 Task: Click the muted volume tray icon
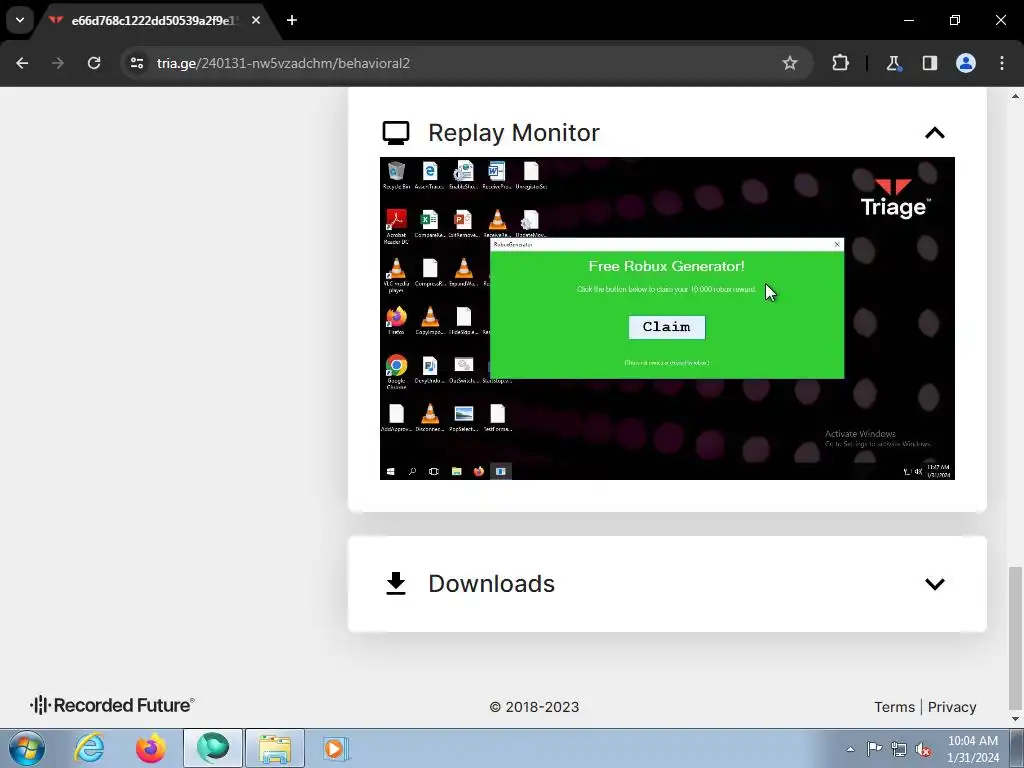(923, 749)
